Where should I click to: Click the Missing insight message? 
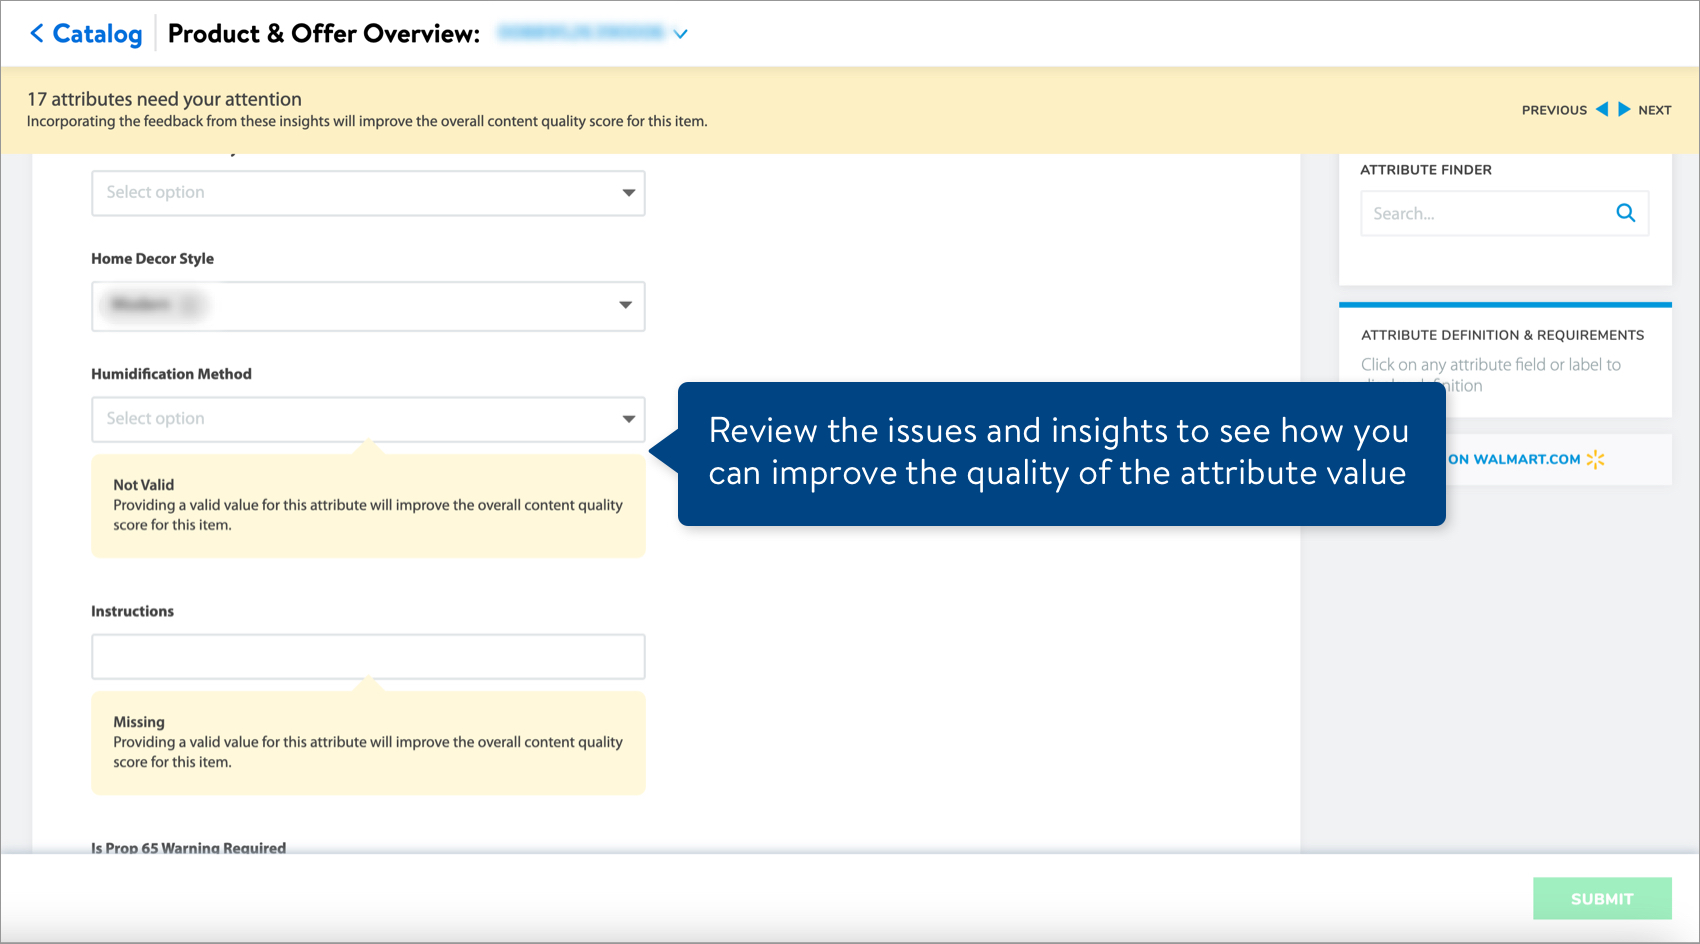pos(368,743)
